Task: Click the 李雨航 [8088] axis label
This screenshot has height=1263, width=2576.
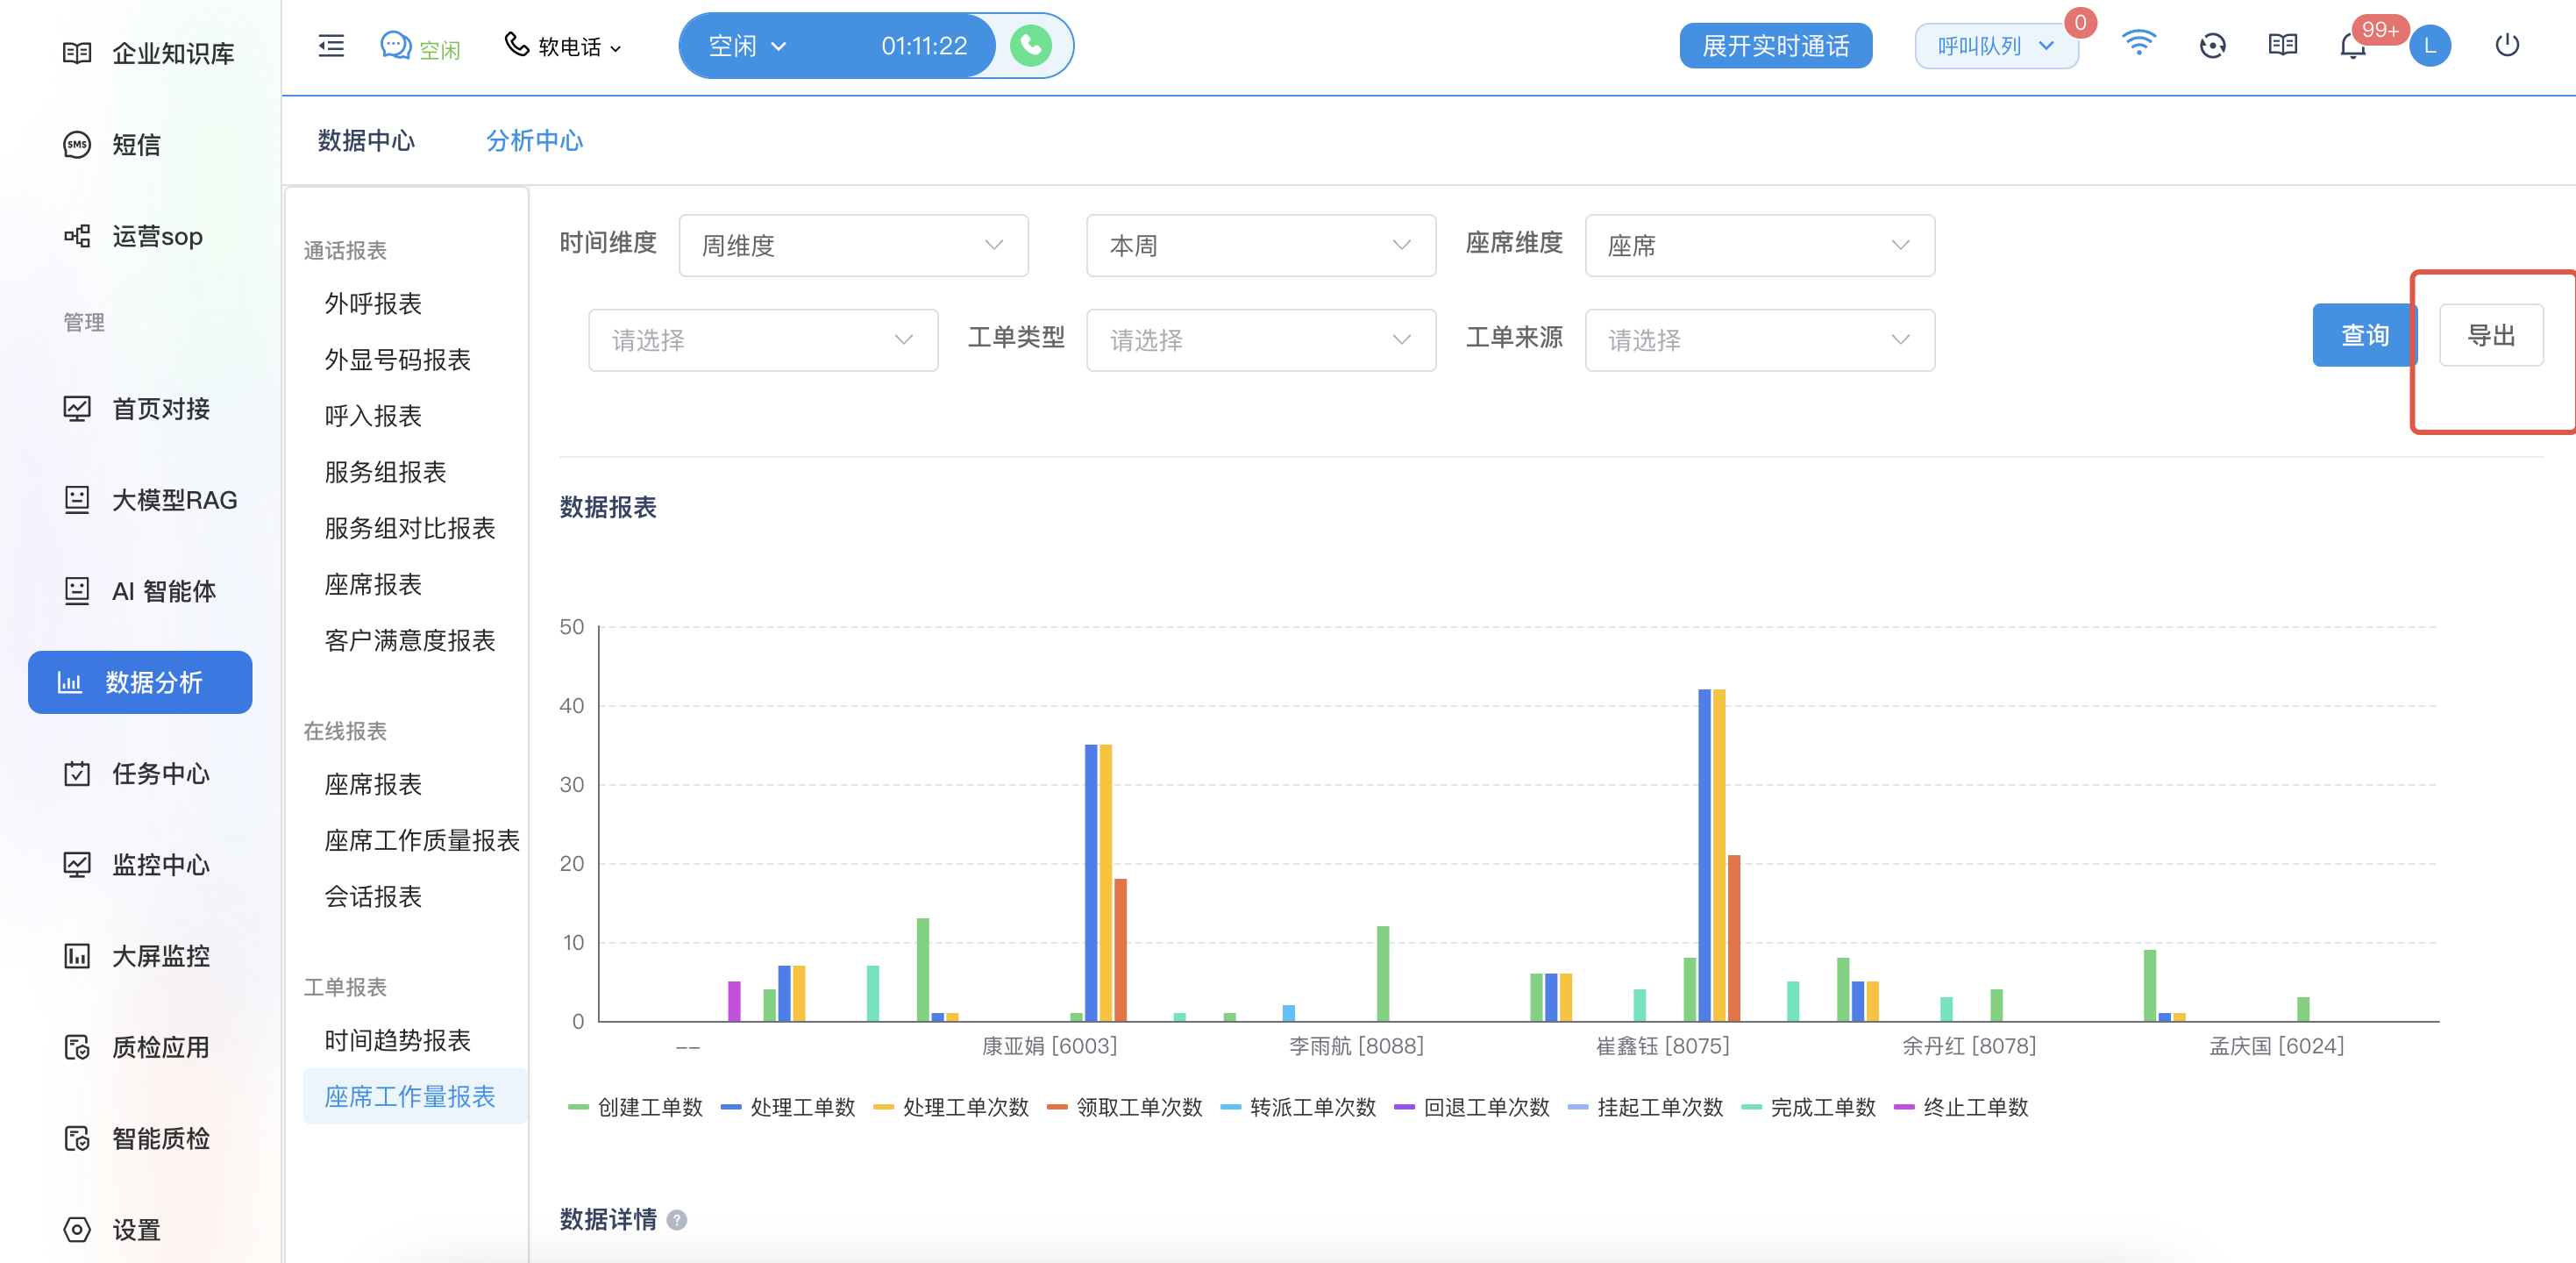Action: [1356, 1046]
